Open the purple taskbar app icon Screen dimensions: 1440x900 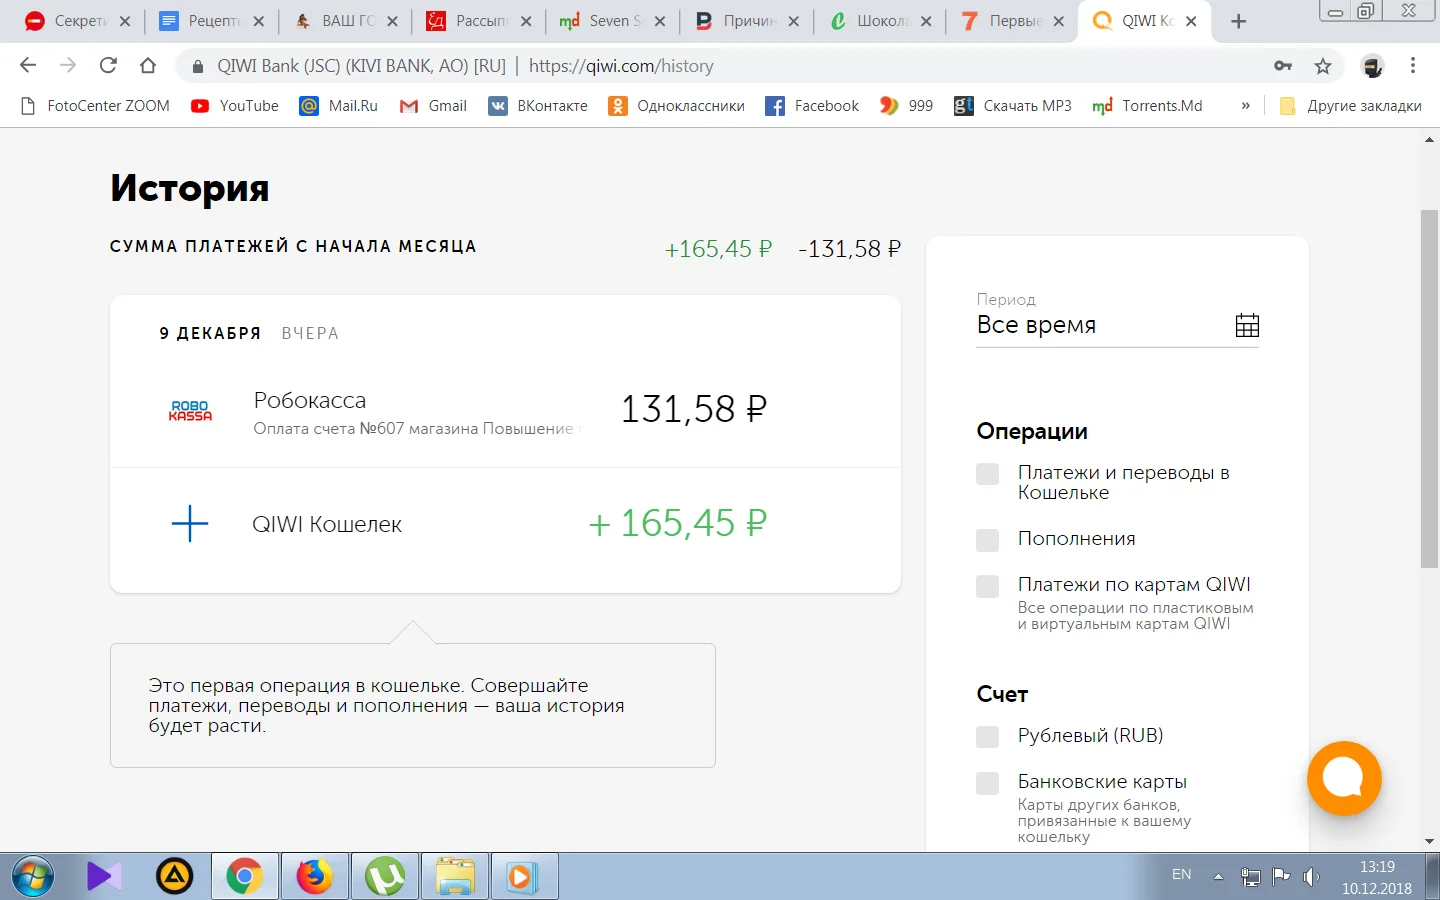104,877
